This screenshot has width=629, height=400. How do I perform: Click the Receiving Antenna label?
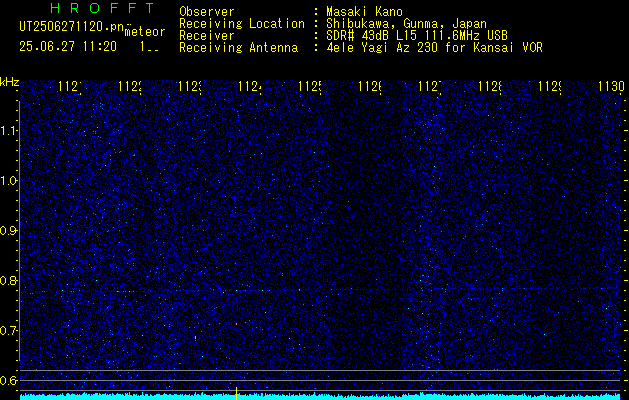tap(238, 48)
